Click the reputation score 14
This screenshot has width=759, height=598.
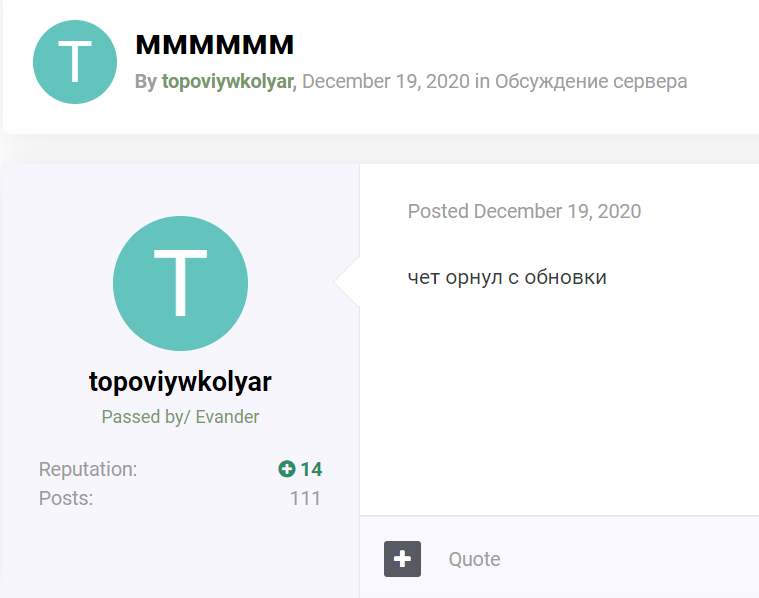(x=311, y=469)
